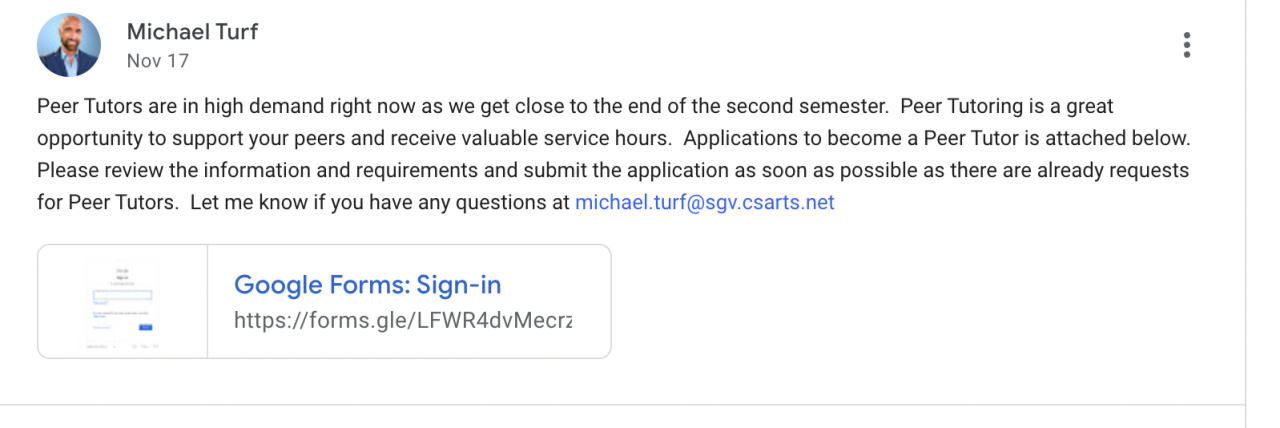Viewport: 1280px width, 428px height.
Task: Click the Nov 17 post date
Action: coord(157,61)
